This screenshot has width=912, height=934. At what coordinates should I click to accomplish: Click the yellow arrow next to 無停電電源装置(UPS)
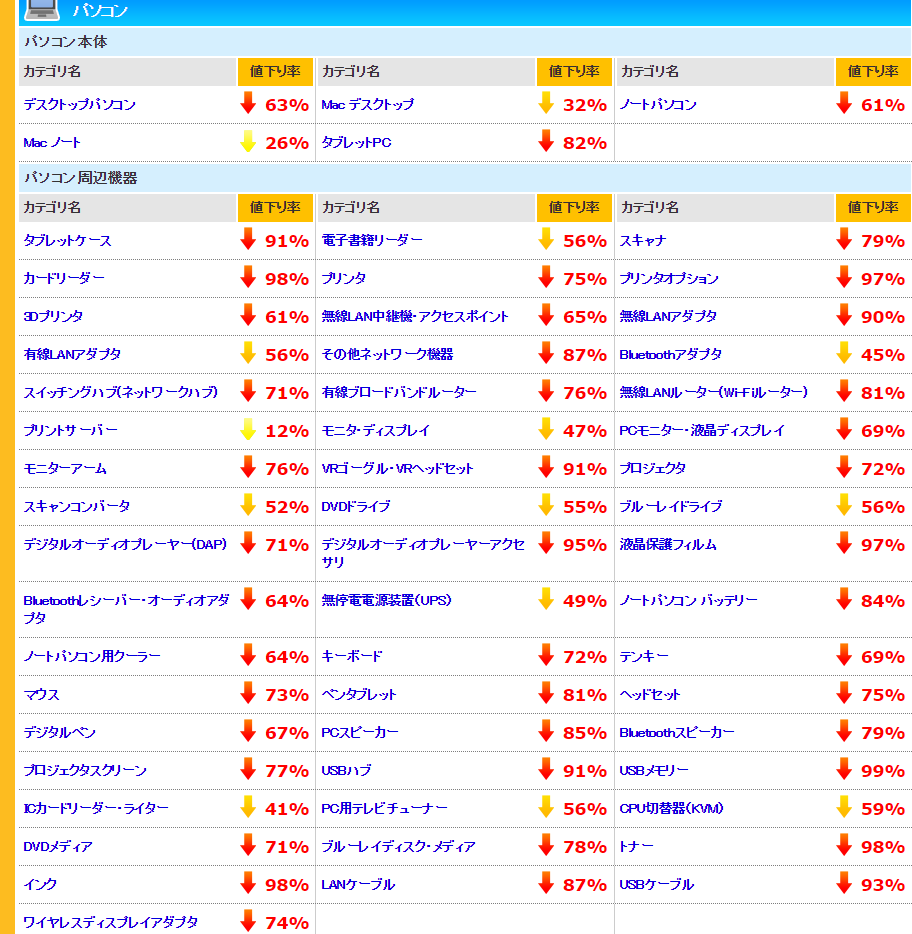point(546,600)
